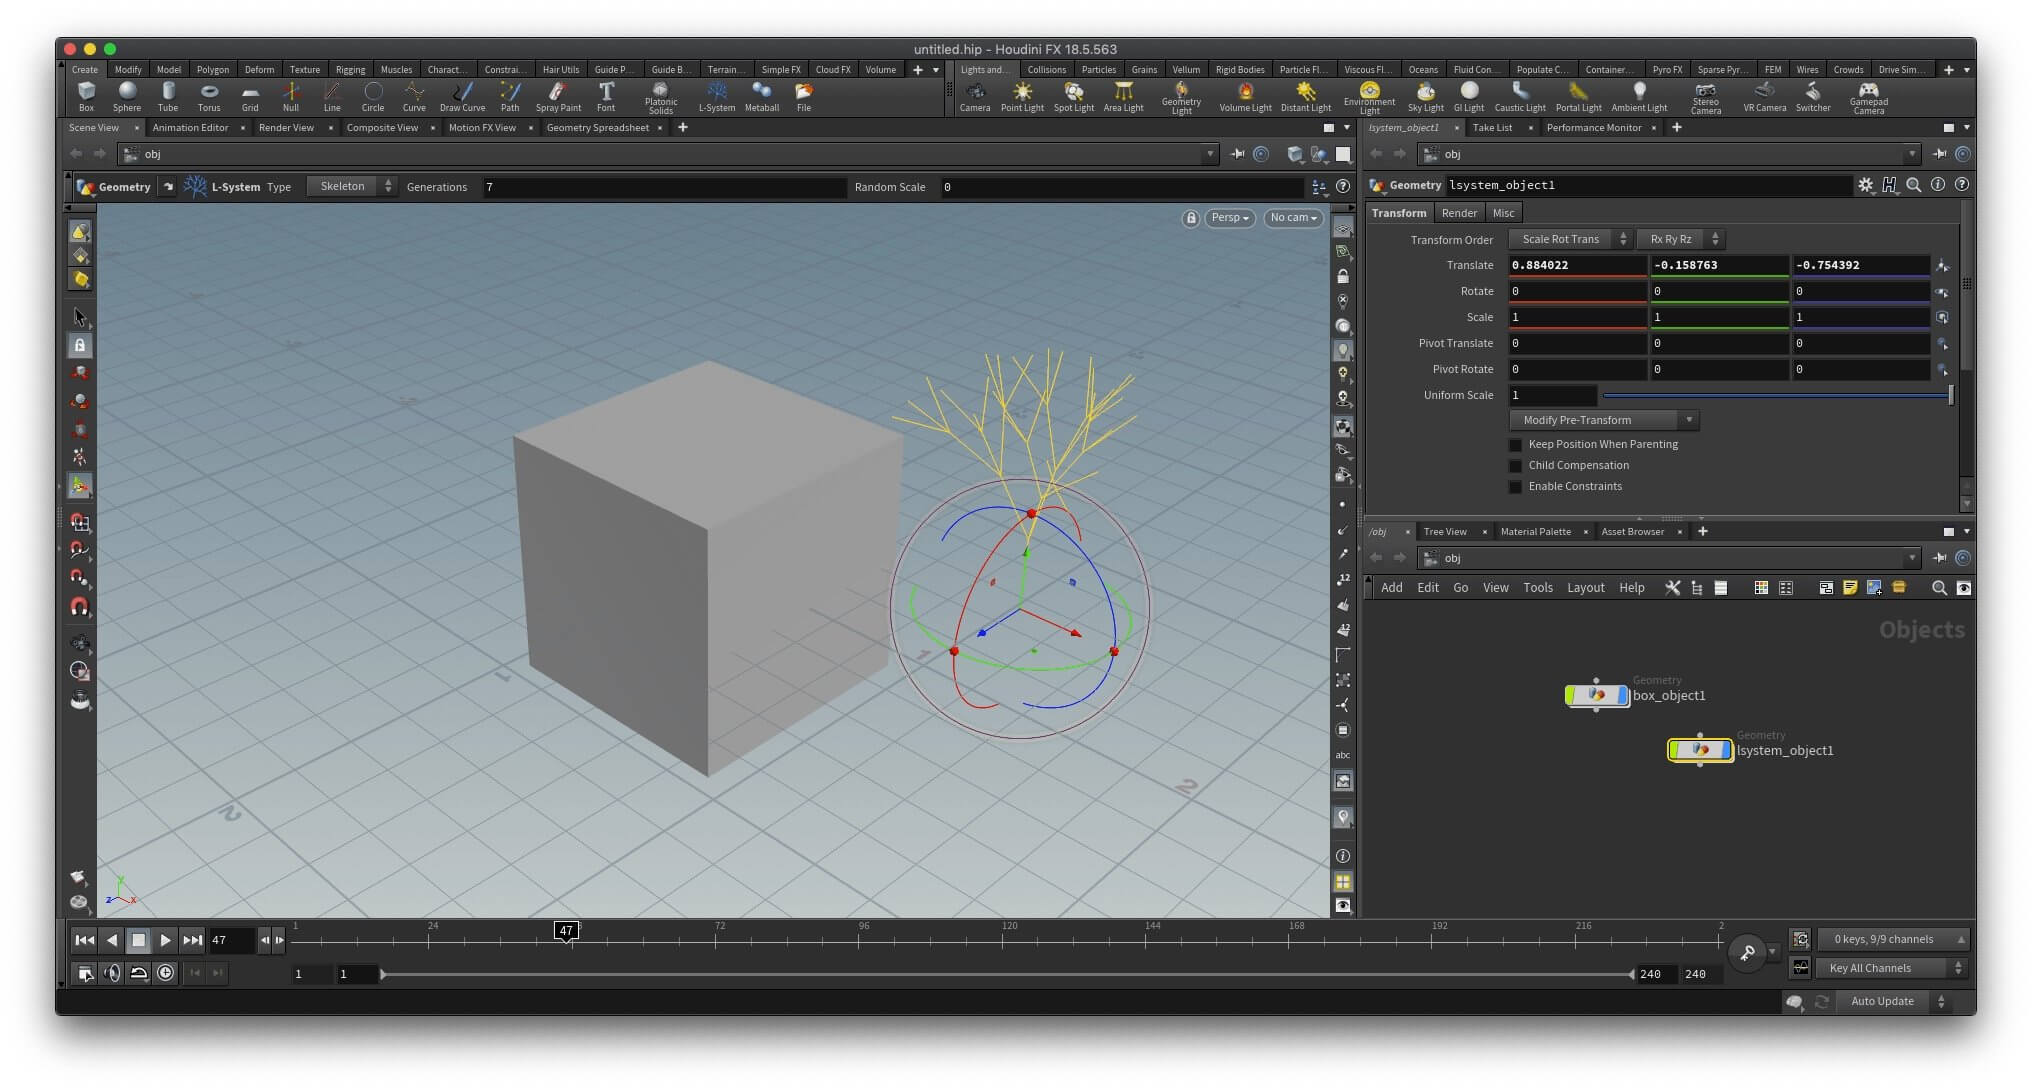Toggle the Child Compensation checkbox
The width and height of the screenshot is (2032, 1089).
(x=1516, y=466)
